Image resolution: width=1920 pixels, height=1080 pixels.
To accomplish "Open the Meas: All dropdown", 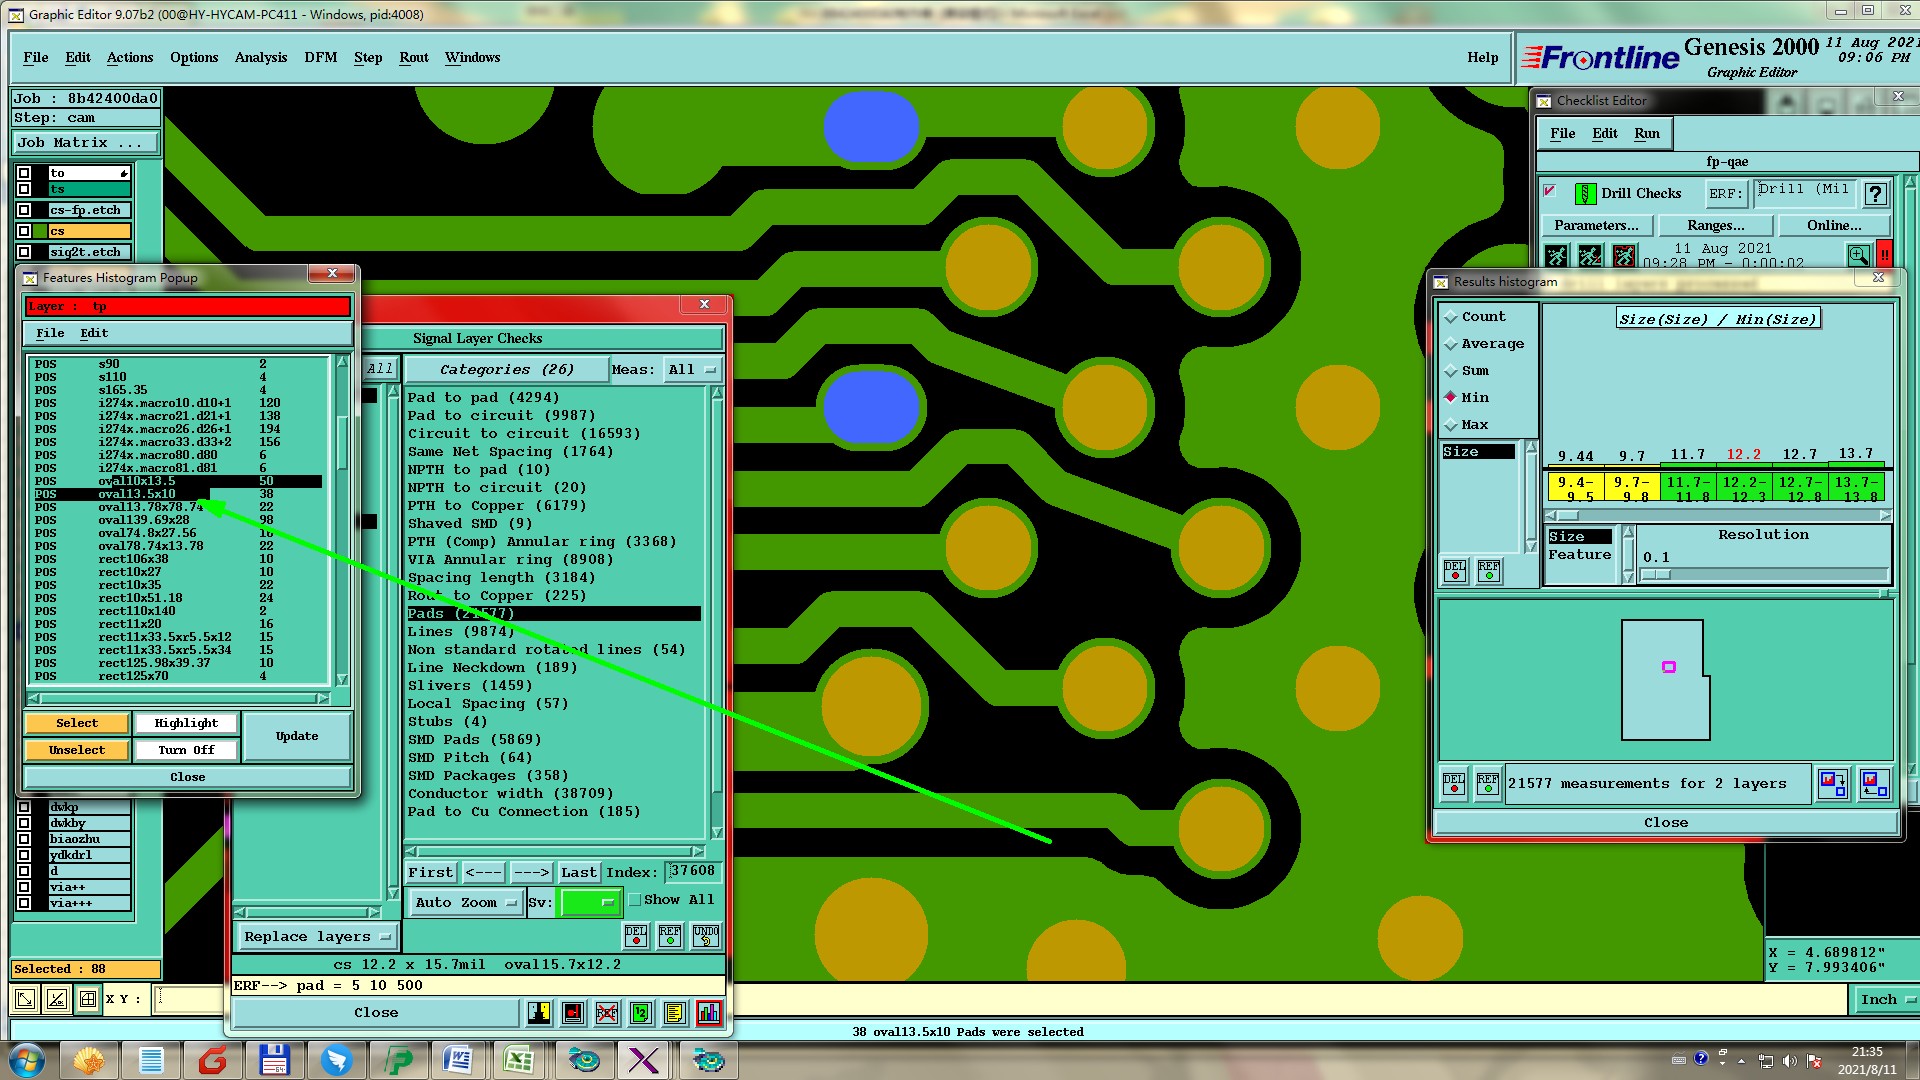I will 693,370.
